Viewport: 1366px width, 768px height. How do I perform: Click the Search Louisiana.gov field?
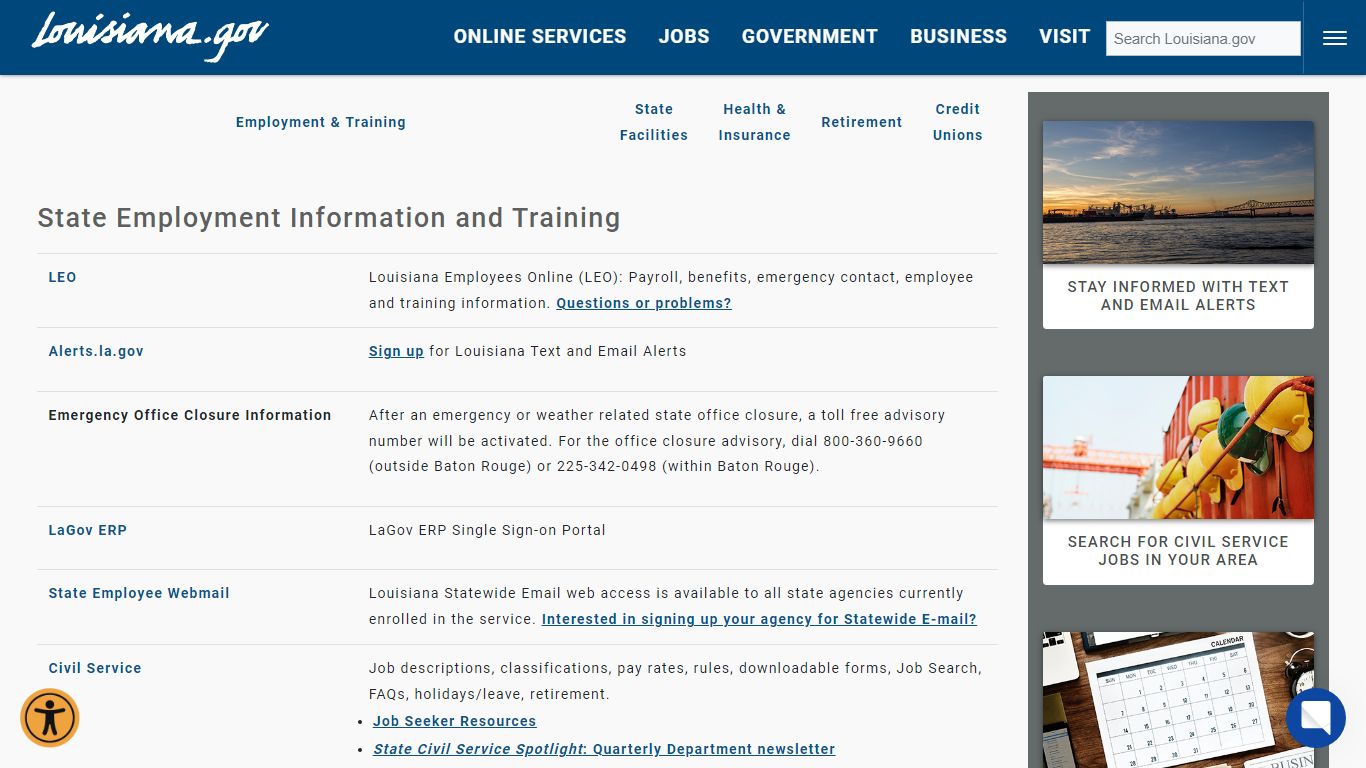[x=1202, y=38]
